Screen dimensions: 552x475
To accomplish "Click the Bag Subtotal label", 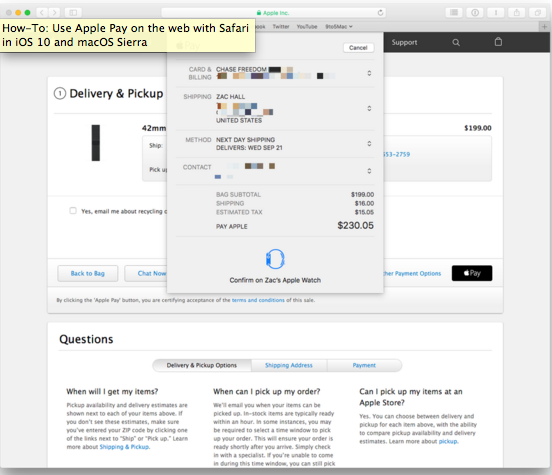I will coord(238,194).
